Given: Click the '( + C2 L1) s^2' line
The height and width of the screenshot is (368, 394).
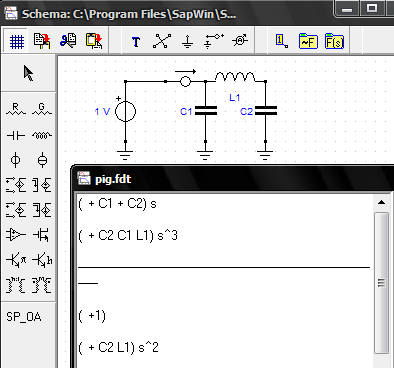Looking at the screenshot, I should point(118,348).
